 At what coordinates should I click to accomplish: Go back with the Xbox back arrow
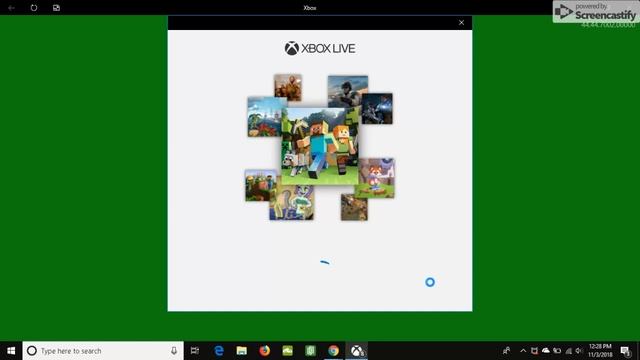[x=11, y=8]
